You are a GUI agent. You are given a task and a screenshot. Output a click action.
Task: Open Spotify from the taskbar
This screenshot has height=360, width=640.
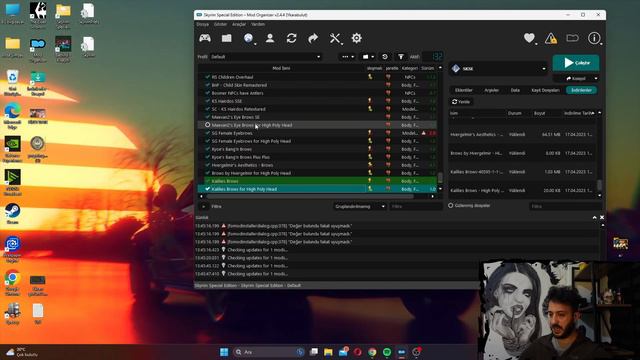click(387, 352)
